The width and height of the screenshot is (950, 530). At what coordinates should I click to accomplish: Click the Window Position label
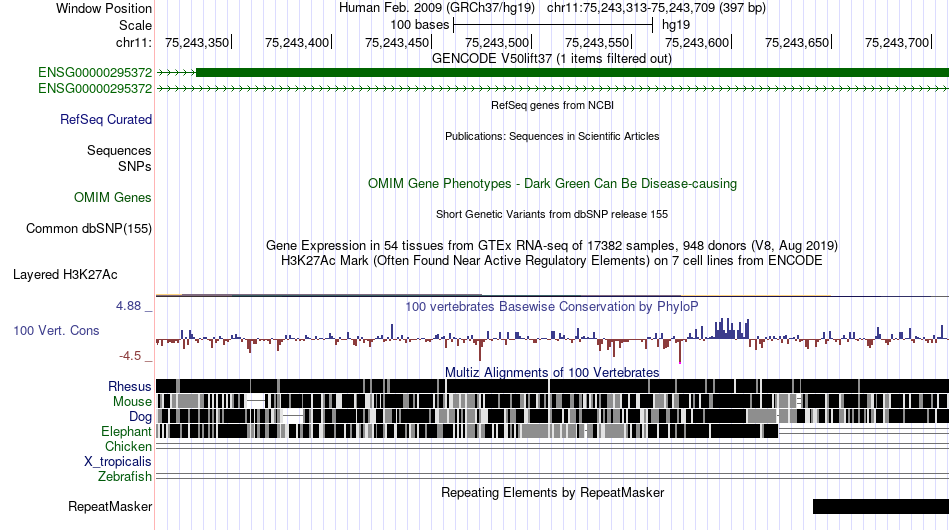[x=104, y=8]
